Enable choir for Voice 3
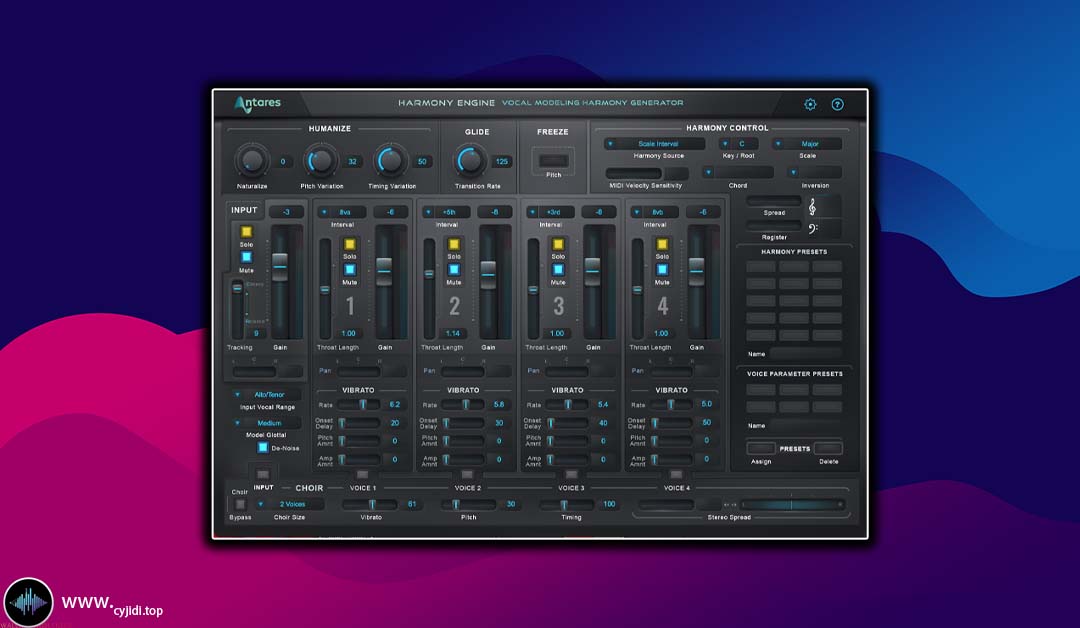1080x628 pixels. (x=571, y=474)
